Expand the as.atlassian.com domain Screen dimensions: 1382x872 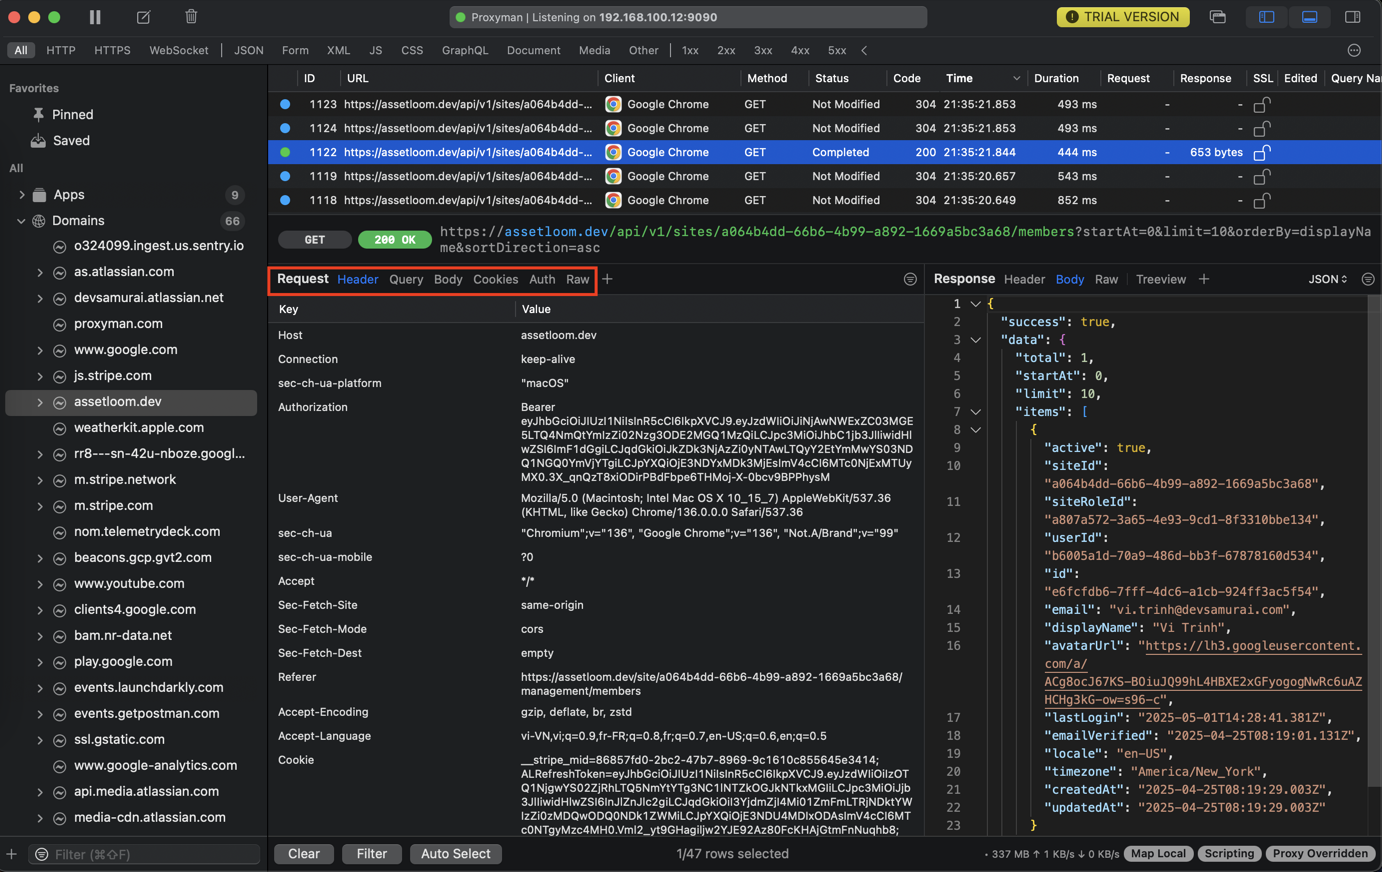[40, 272]
